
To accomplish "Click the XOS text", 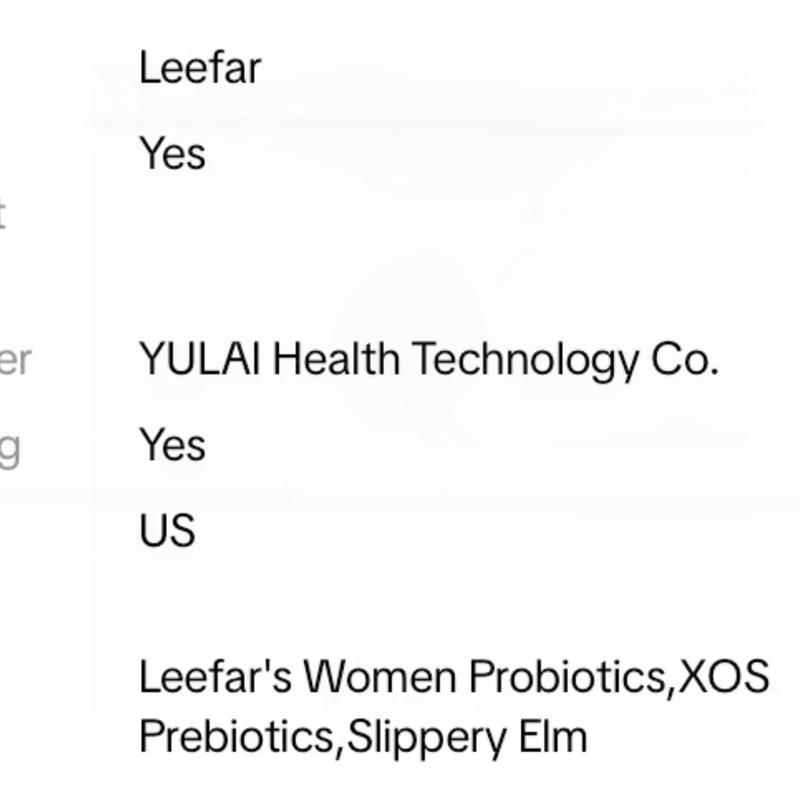I will coord(724,677).
